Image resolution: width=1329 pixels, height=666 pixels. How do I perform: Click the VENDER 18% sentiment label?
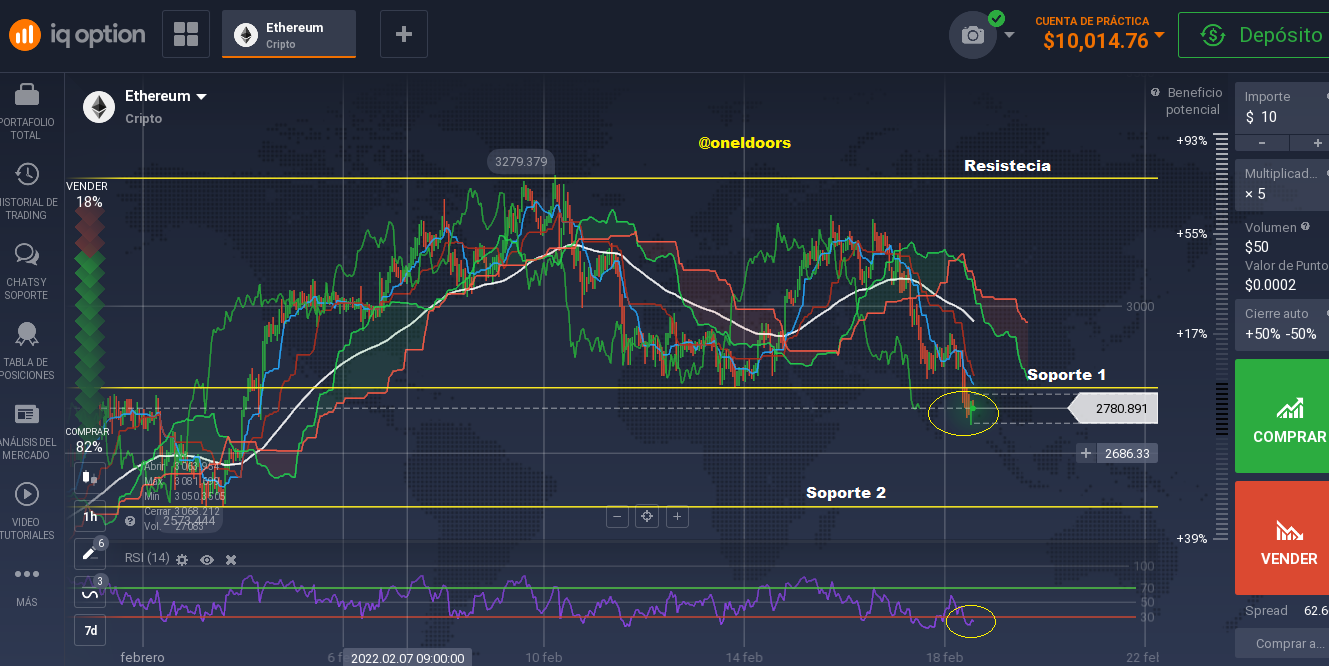point(88,195)
